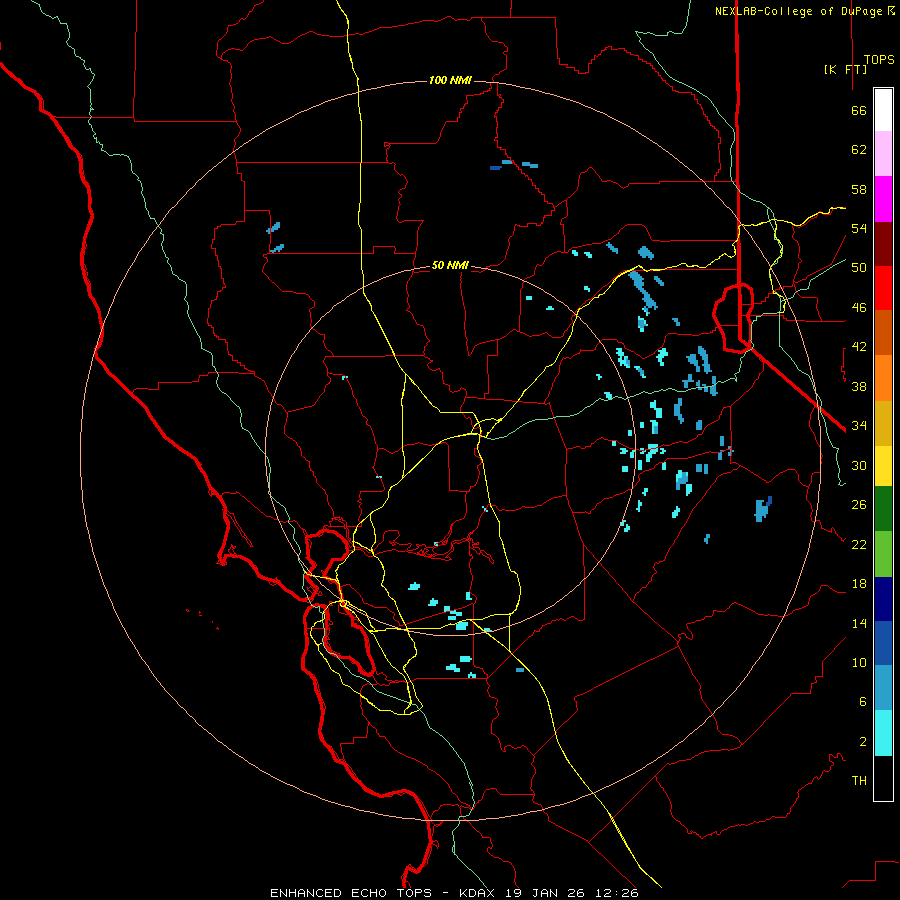Click the cyan 6 legend swatch

click(x=883, y=733)
